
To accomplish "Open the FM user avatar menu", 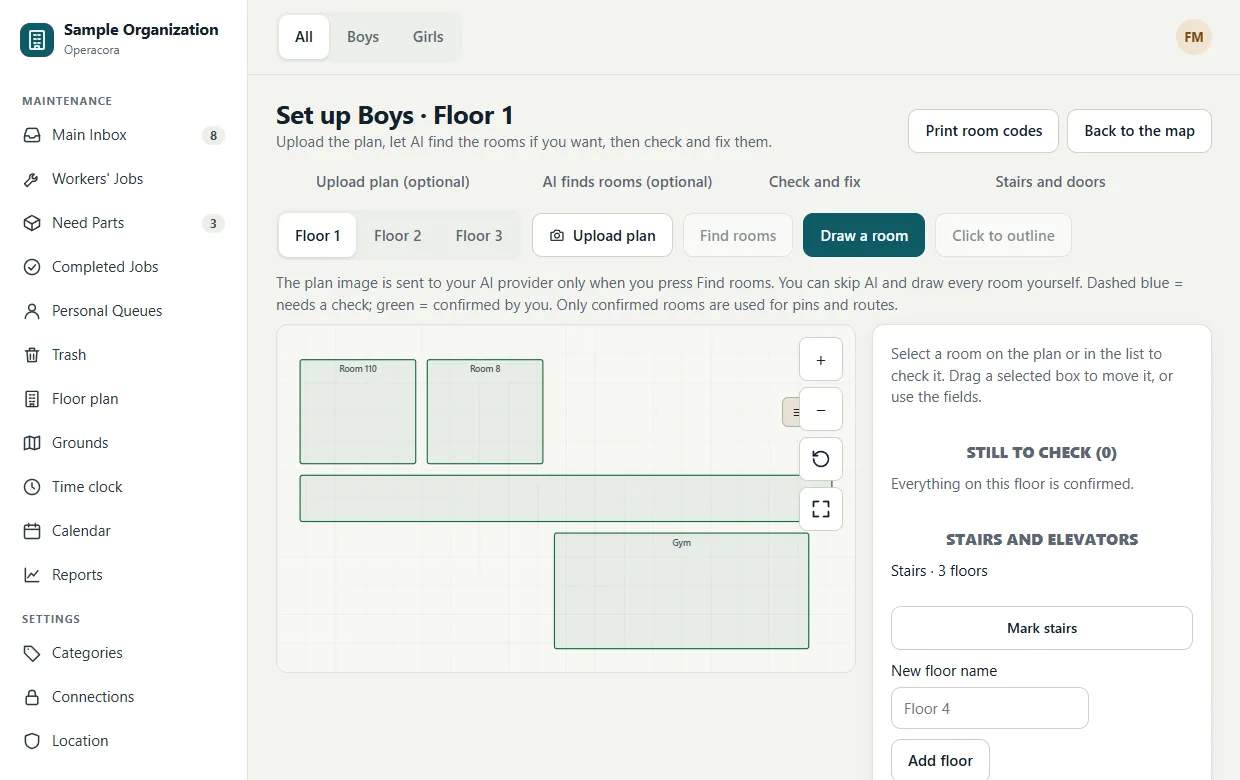I will (x=1193, y=37).
